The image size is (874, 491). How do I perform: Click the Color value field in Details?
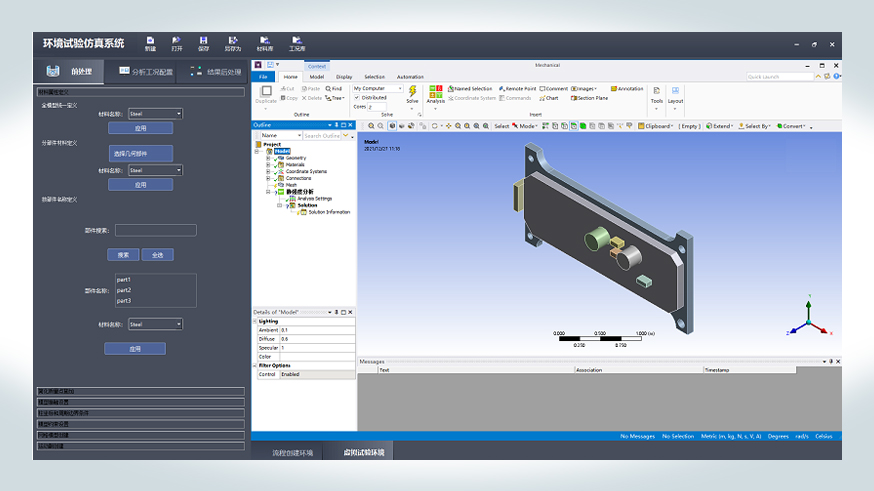(317, 357)
